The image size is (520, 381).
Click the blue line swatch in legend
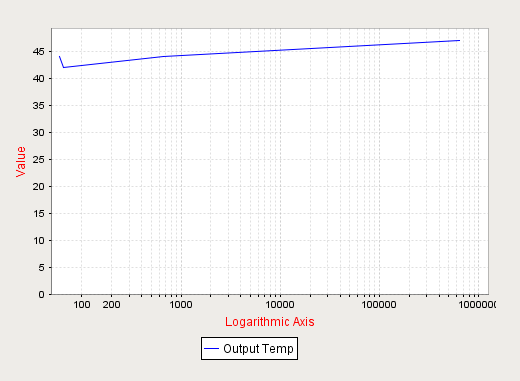pyautogui.click(x=211, y=349)
